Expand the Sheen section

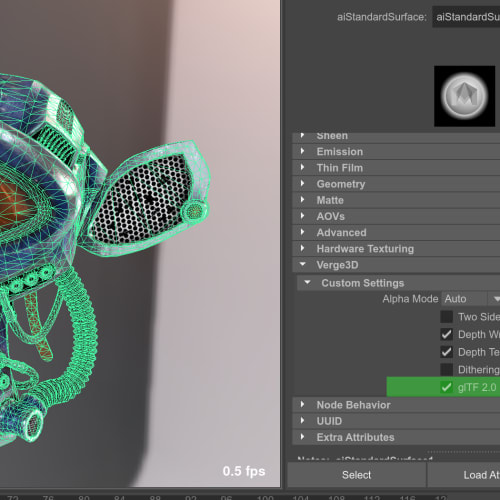coord(396,137)
